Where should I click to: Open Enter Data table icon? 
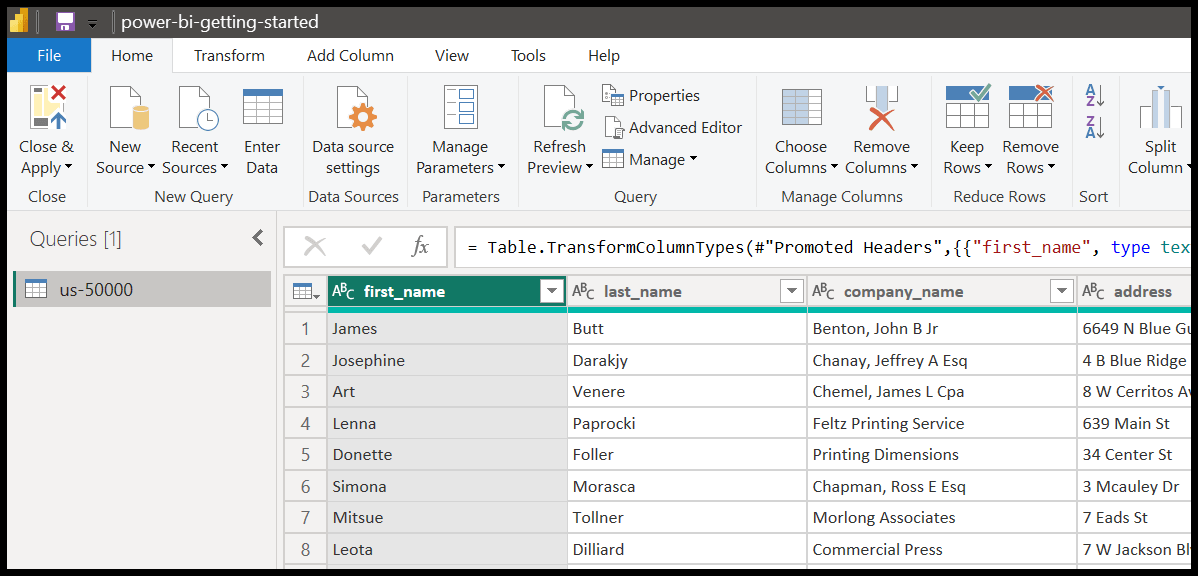tap(262, 107)
